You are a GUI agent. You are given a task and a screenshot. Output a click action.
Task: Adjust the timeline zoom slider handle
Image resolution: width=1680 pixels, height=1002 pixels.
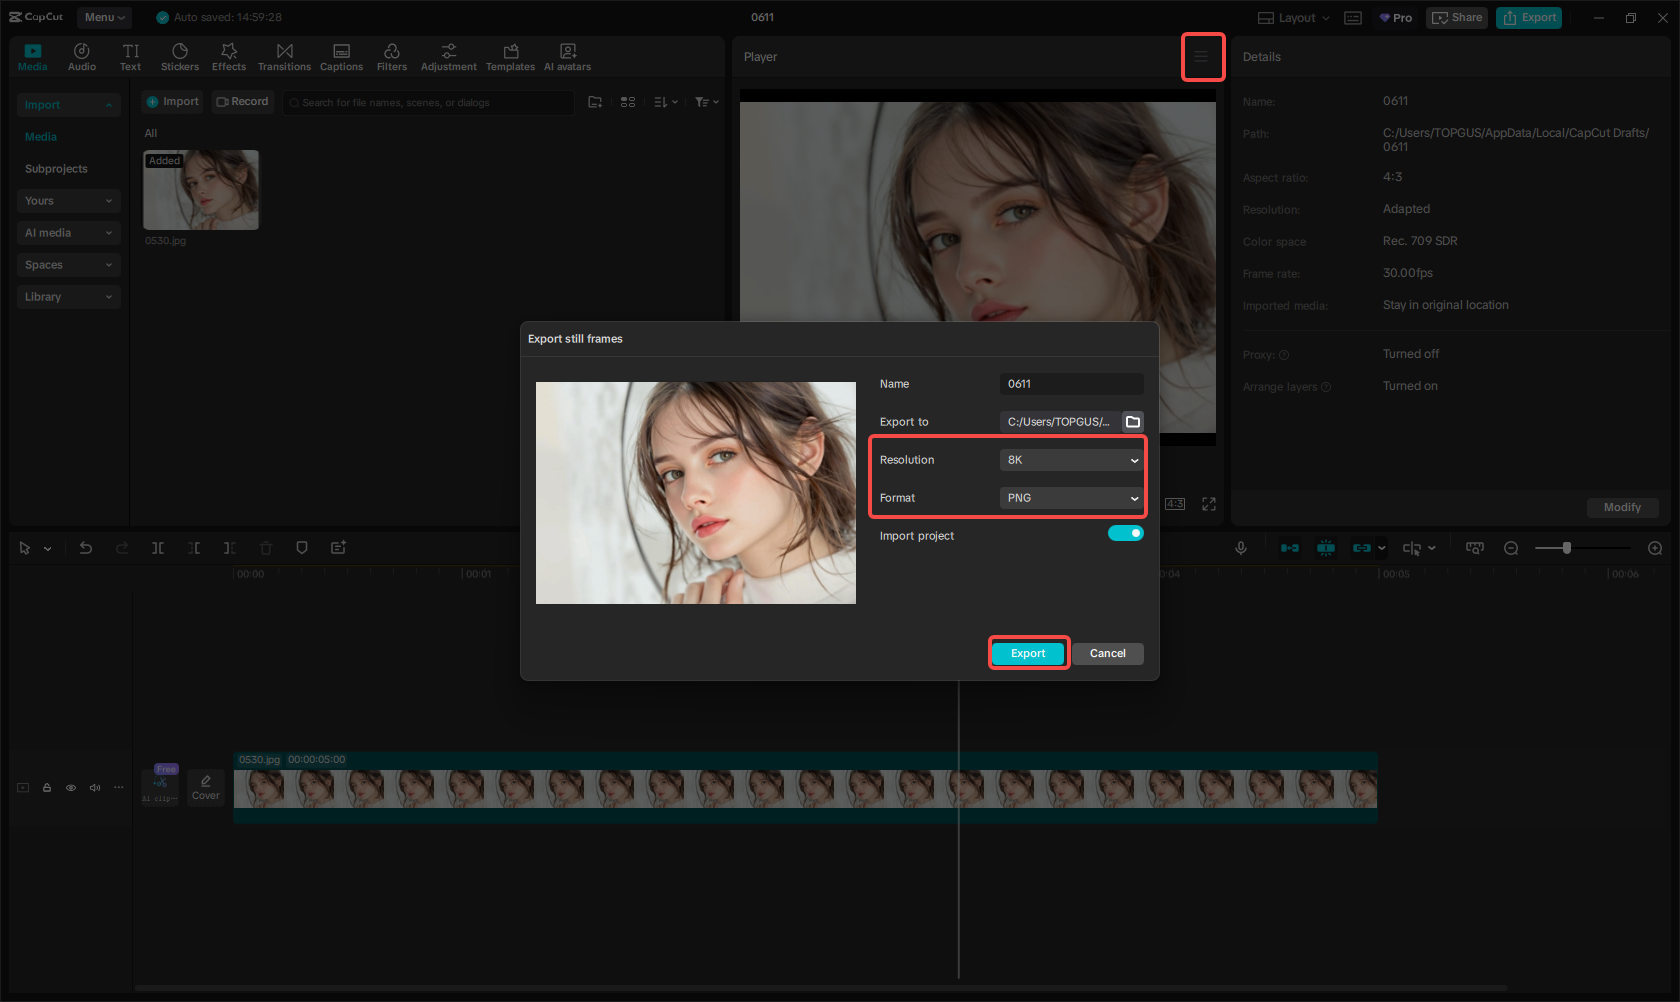(1567, 548)
